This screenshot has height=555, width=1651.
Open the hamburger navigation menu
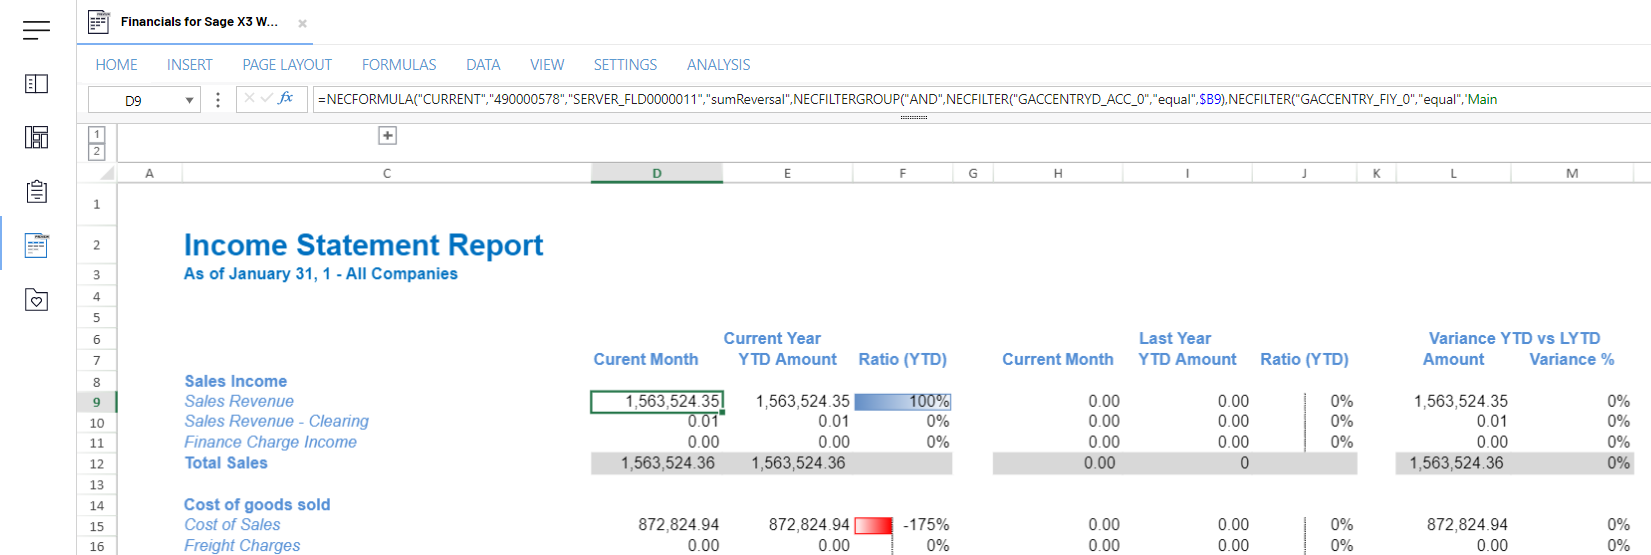tap(36, 30)
